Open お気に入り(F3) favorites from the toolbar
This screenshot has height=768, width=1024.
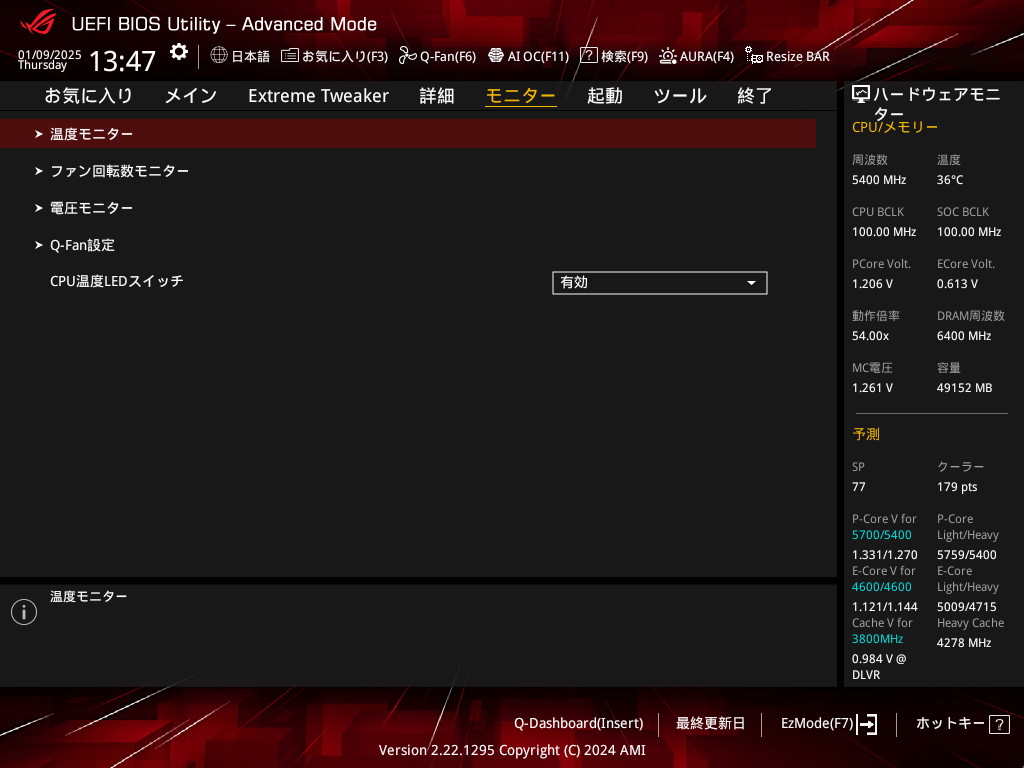coord(334,56)
